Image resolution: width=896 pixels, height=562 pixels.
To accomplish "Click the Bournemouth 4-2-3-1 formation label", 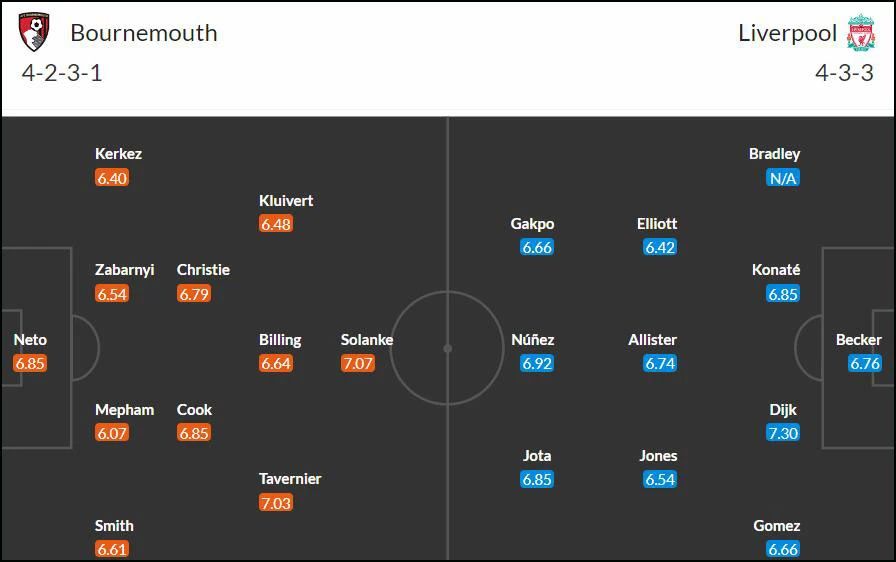I will pos(62,73).
